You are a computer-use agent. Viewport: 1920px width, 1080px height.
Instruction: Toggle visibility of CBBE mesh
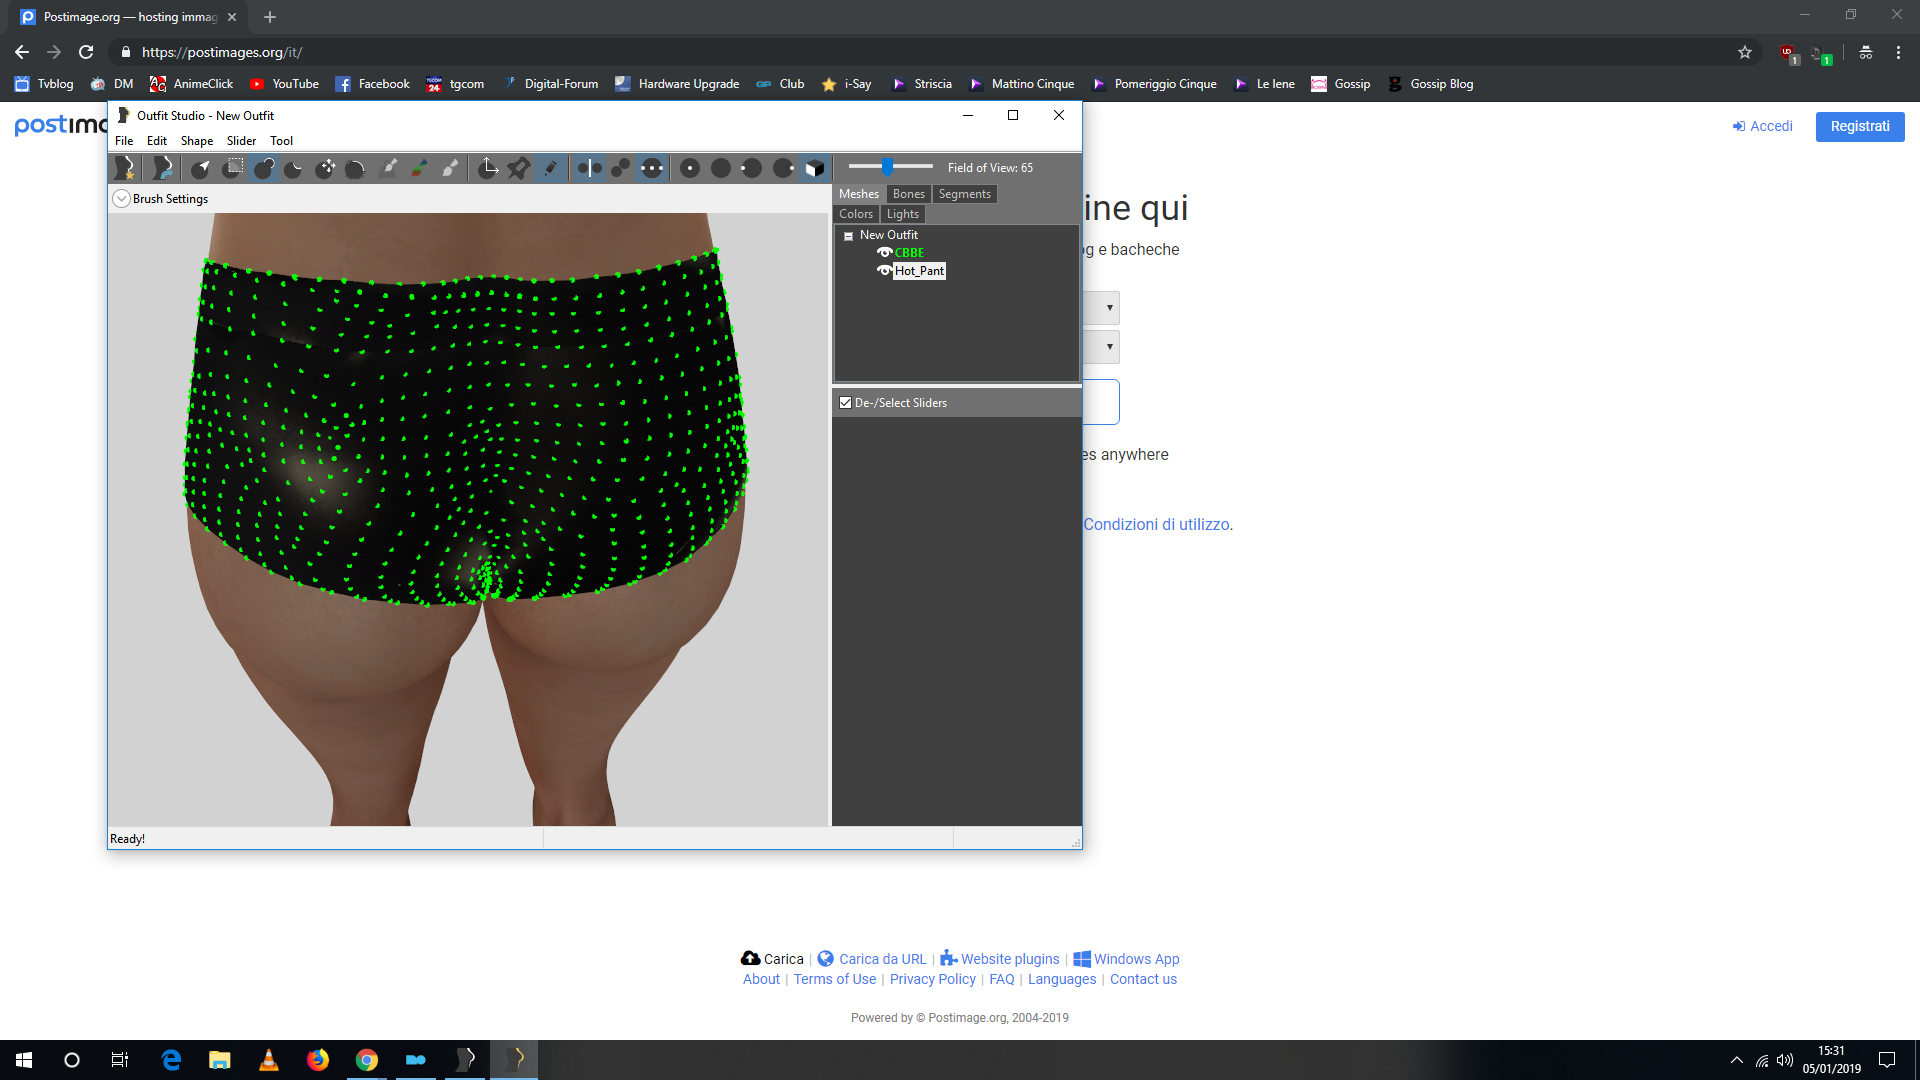(x=884, y=253)
